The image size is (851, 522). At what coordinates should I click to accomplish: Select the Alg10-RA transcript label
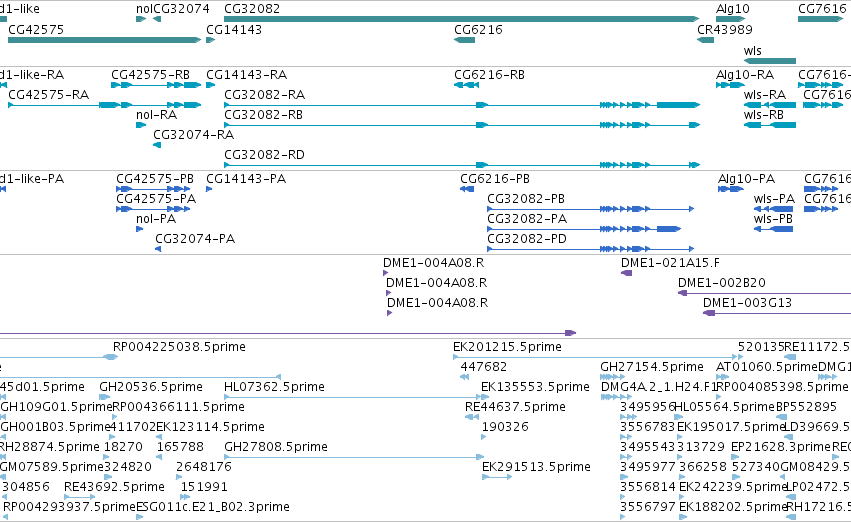tap(745, 75)
